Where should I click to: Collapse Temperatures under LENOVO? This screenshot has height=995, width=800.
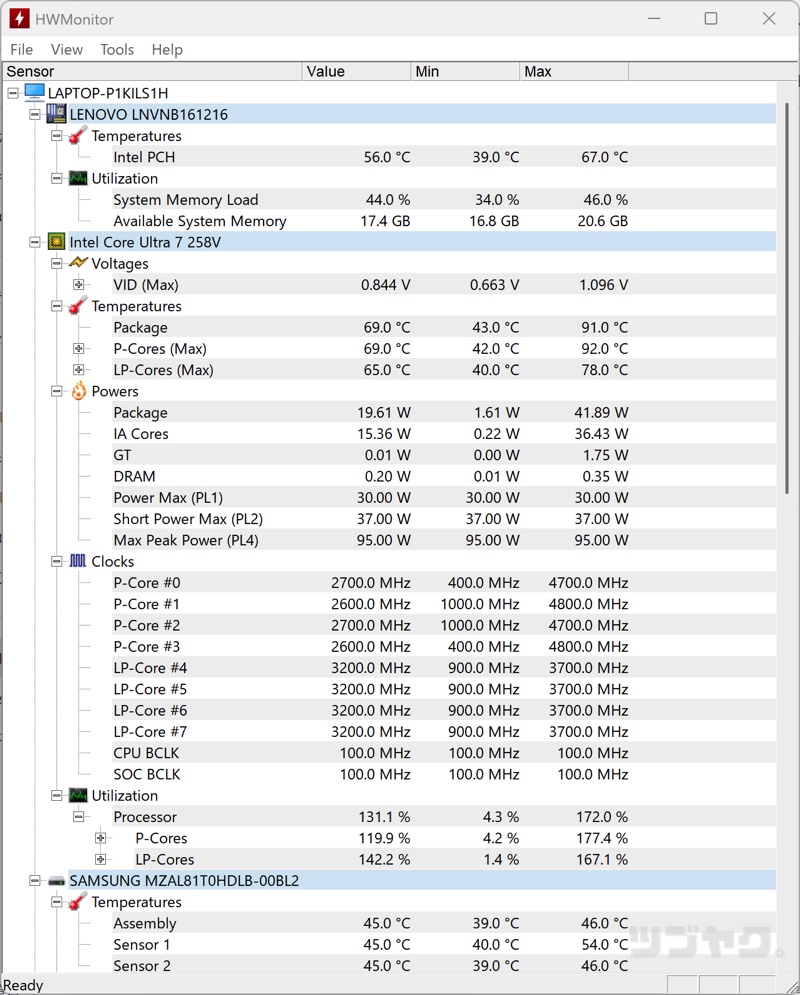click(56, 136)
